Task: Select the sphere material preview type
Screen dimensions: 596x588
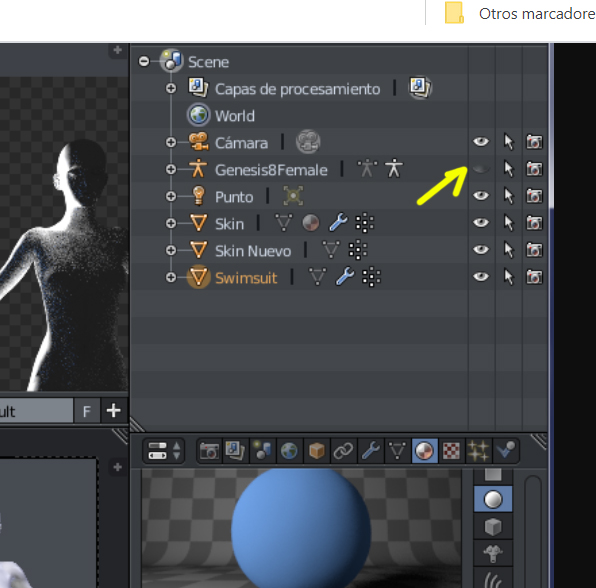Action: 493,499
